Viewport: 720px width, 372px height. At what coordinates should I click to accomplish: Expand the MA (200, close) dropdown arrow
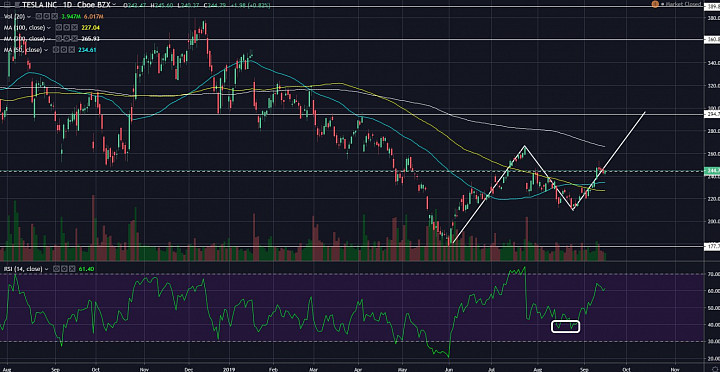pos(49,39)
